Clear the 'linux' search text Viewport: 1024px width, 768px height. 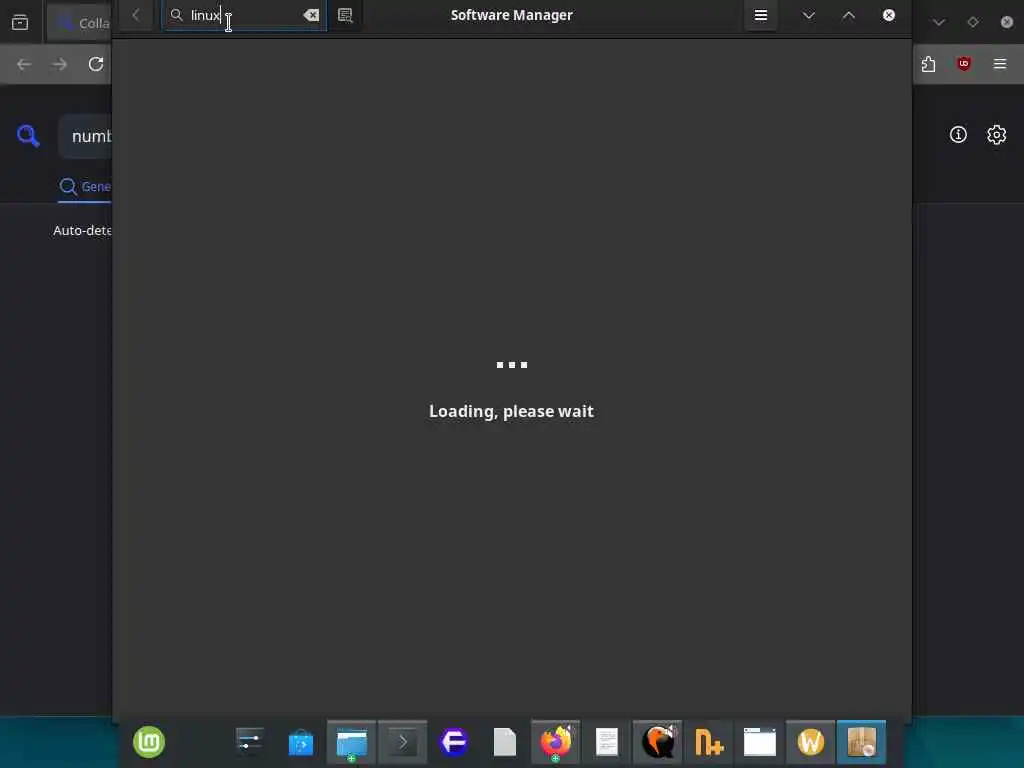point(312,15)
